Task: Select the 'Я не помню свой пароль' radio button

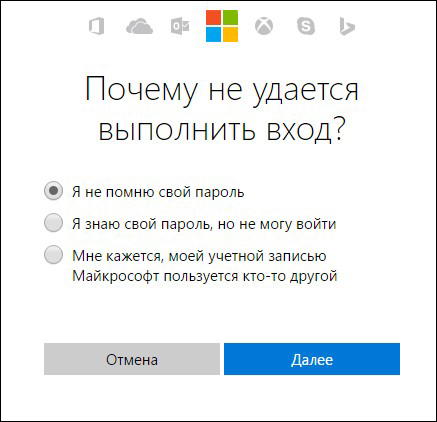Action: (x=53, y=191)
